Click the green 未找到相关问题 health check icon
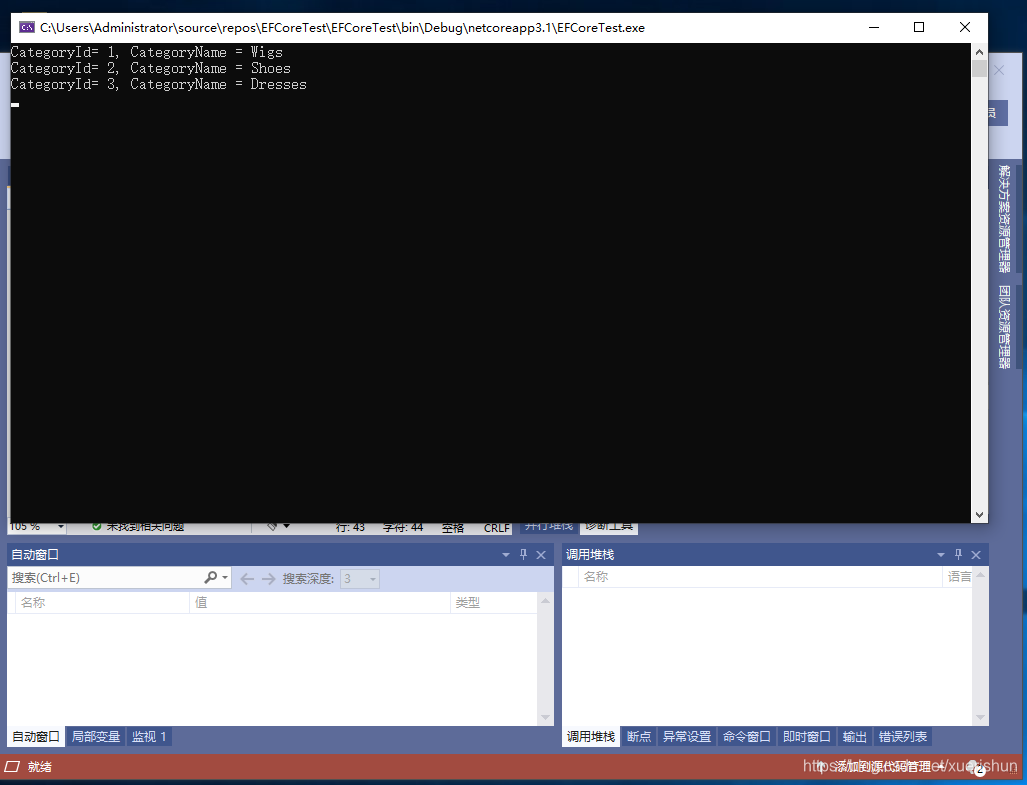Image resolution: width=1027 pixels, height=785 pixels. tap(97, 525)
